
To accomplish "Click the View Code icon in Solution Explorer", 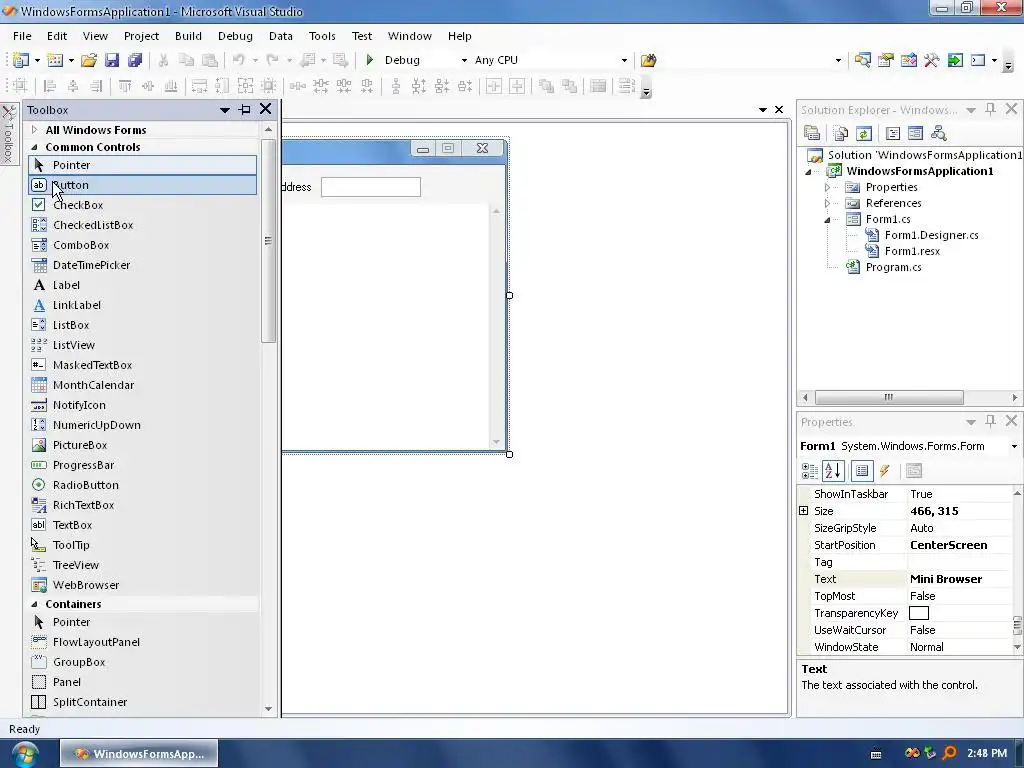I will 893,134.
